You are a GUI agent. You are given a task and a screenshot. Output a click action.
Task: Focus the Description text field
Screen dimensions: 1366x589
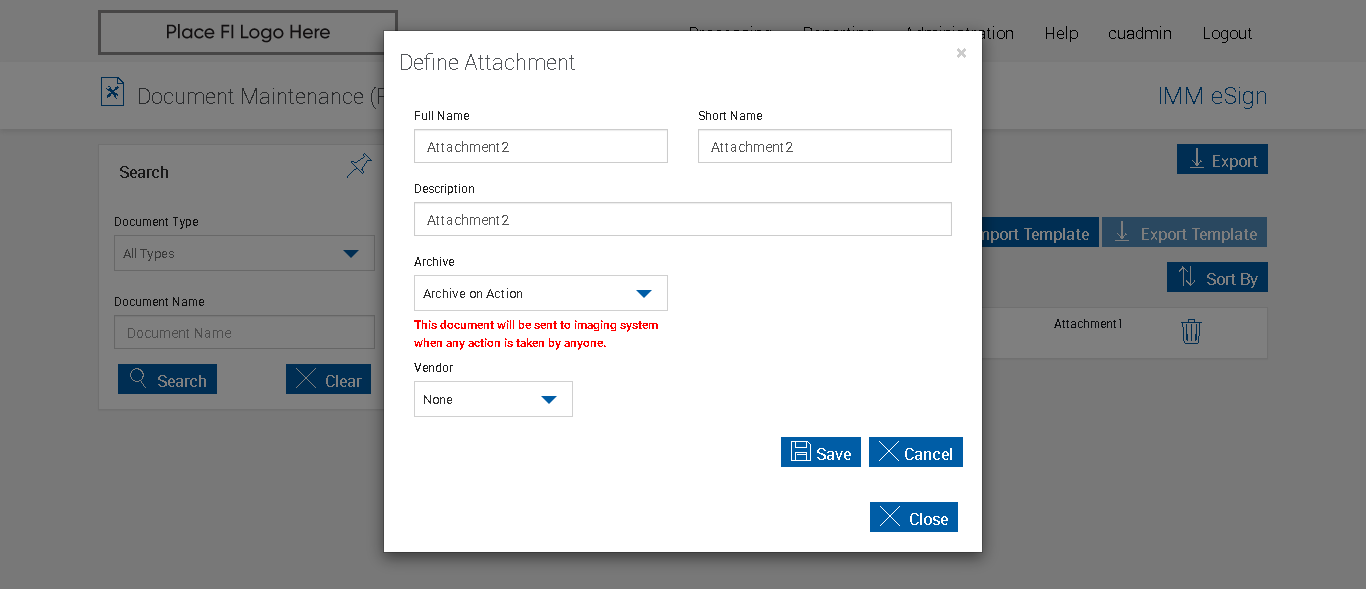[682, 220]
